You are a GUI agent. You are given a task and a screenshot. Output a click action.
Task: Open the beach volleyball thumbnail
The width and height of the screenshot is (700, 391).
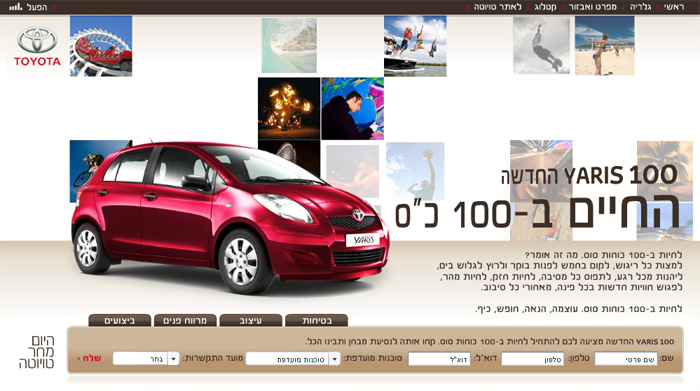tap(604, 46)
